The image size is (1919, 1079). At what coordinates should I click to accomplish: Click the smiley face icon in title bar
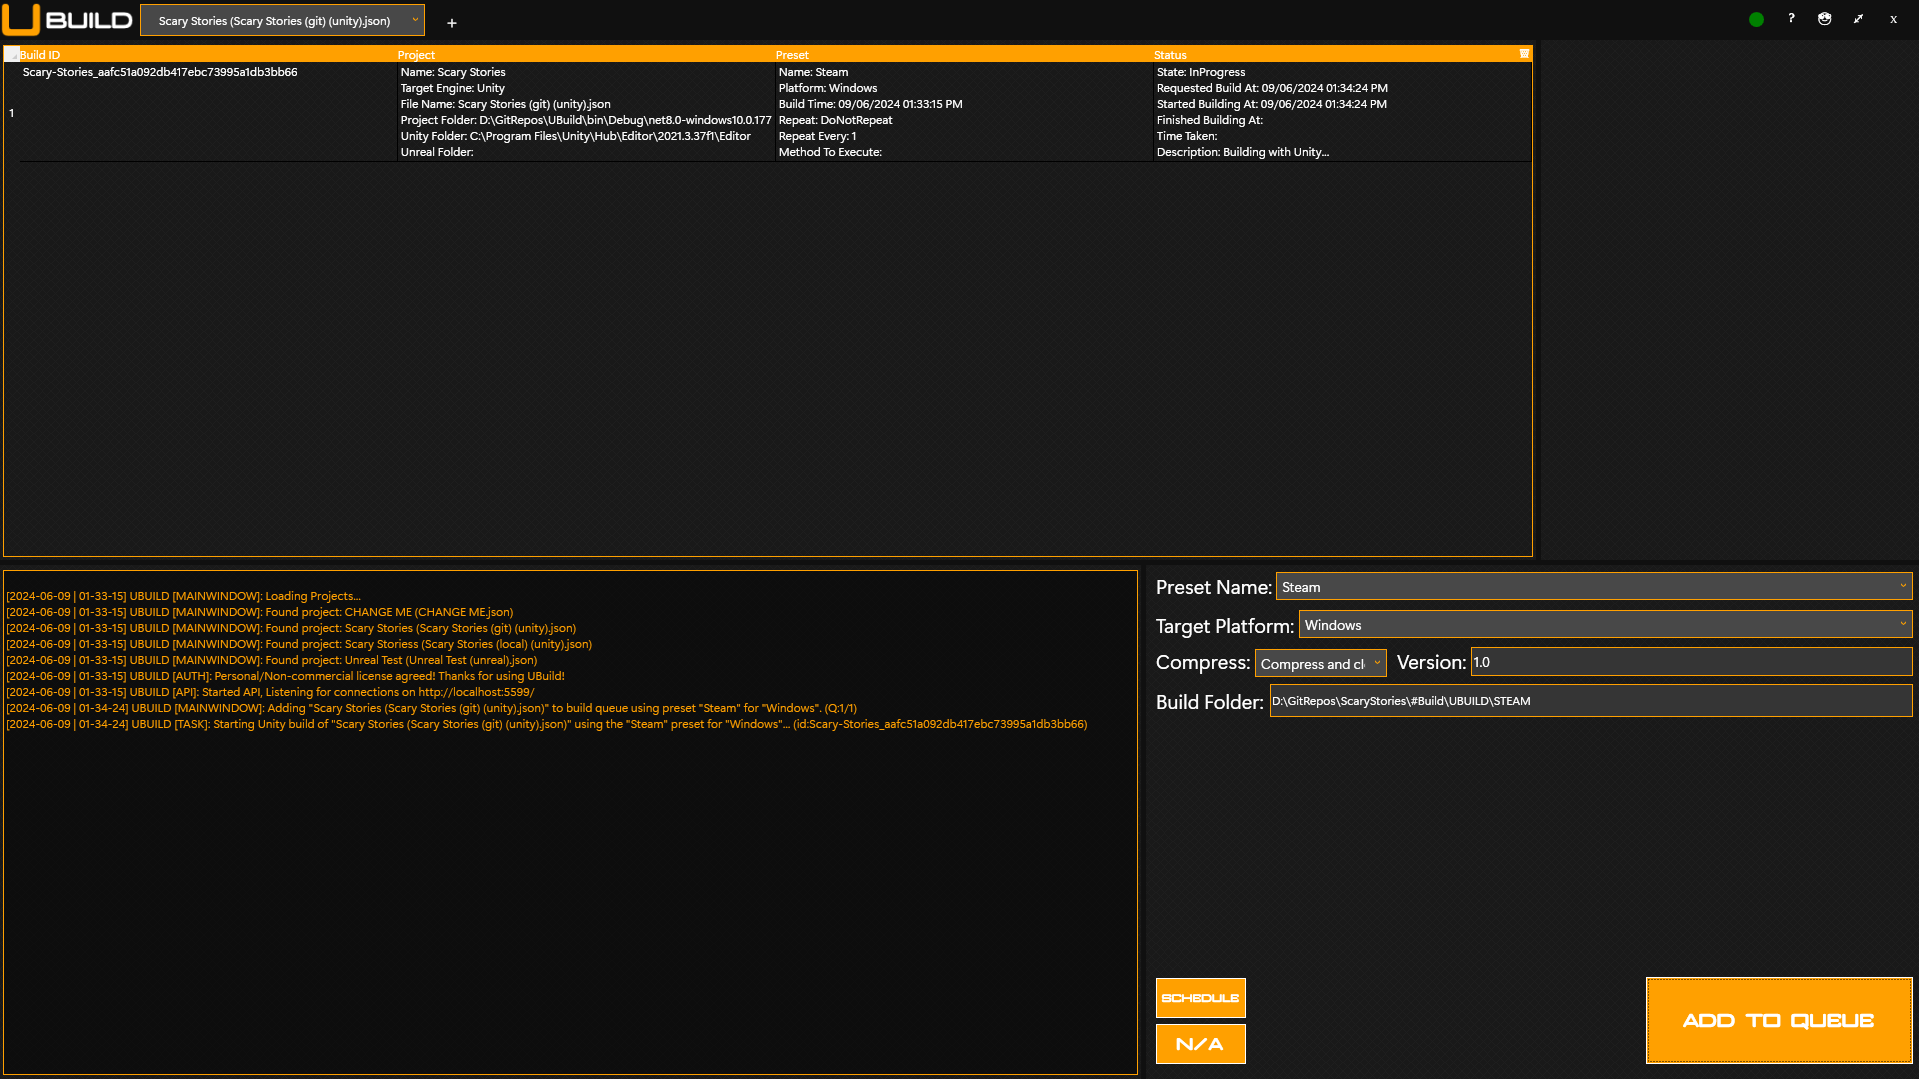pos(1825,19)
